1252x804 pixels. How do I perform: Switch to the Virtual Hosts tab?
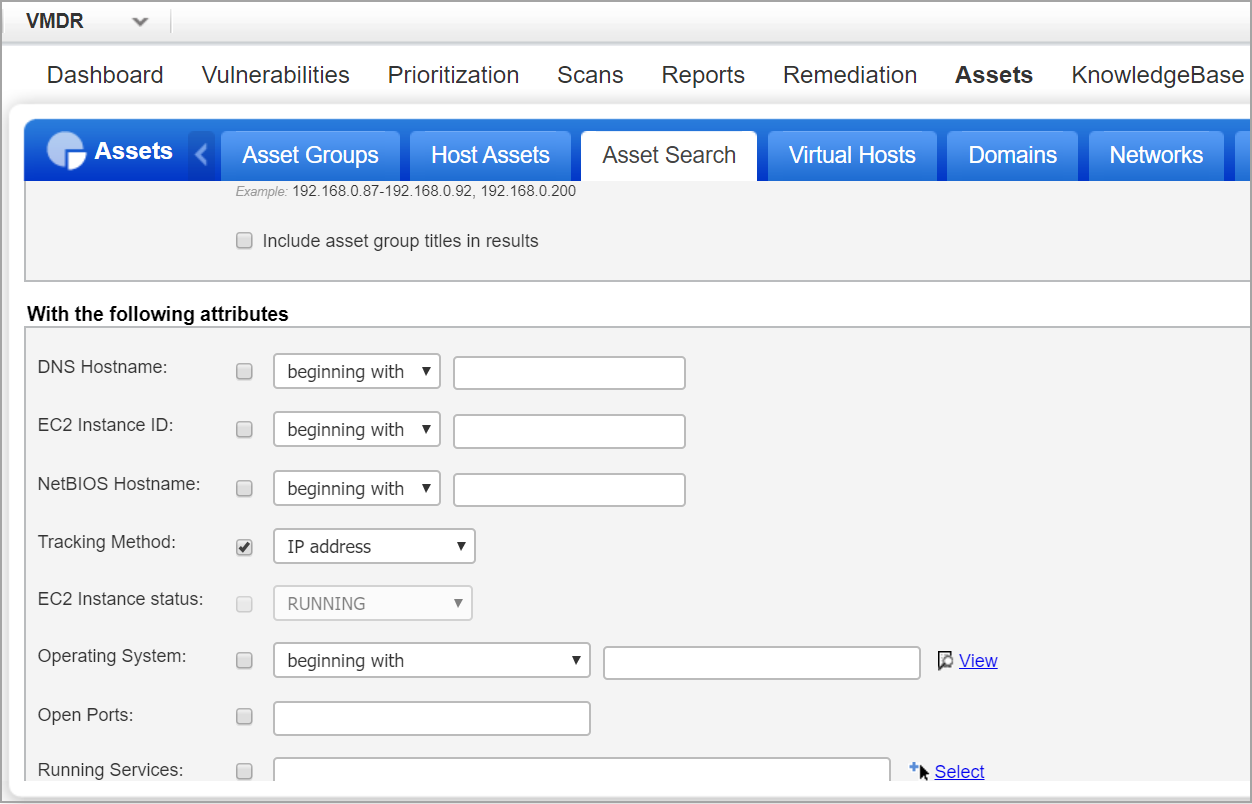tap(852, 156)
